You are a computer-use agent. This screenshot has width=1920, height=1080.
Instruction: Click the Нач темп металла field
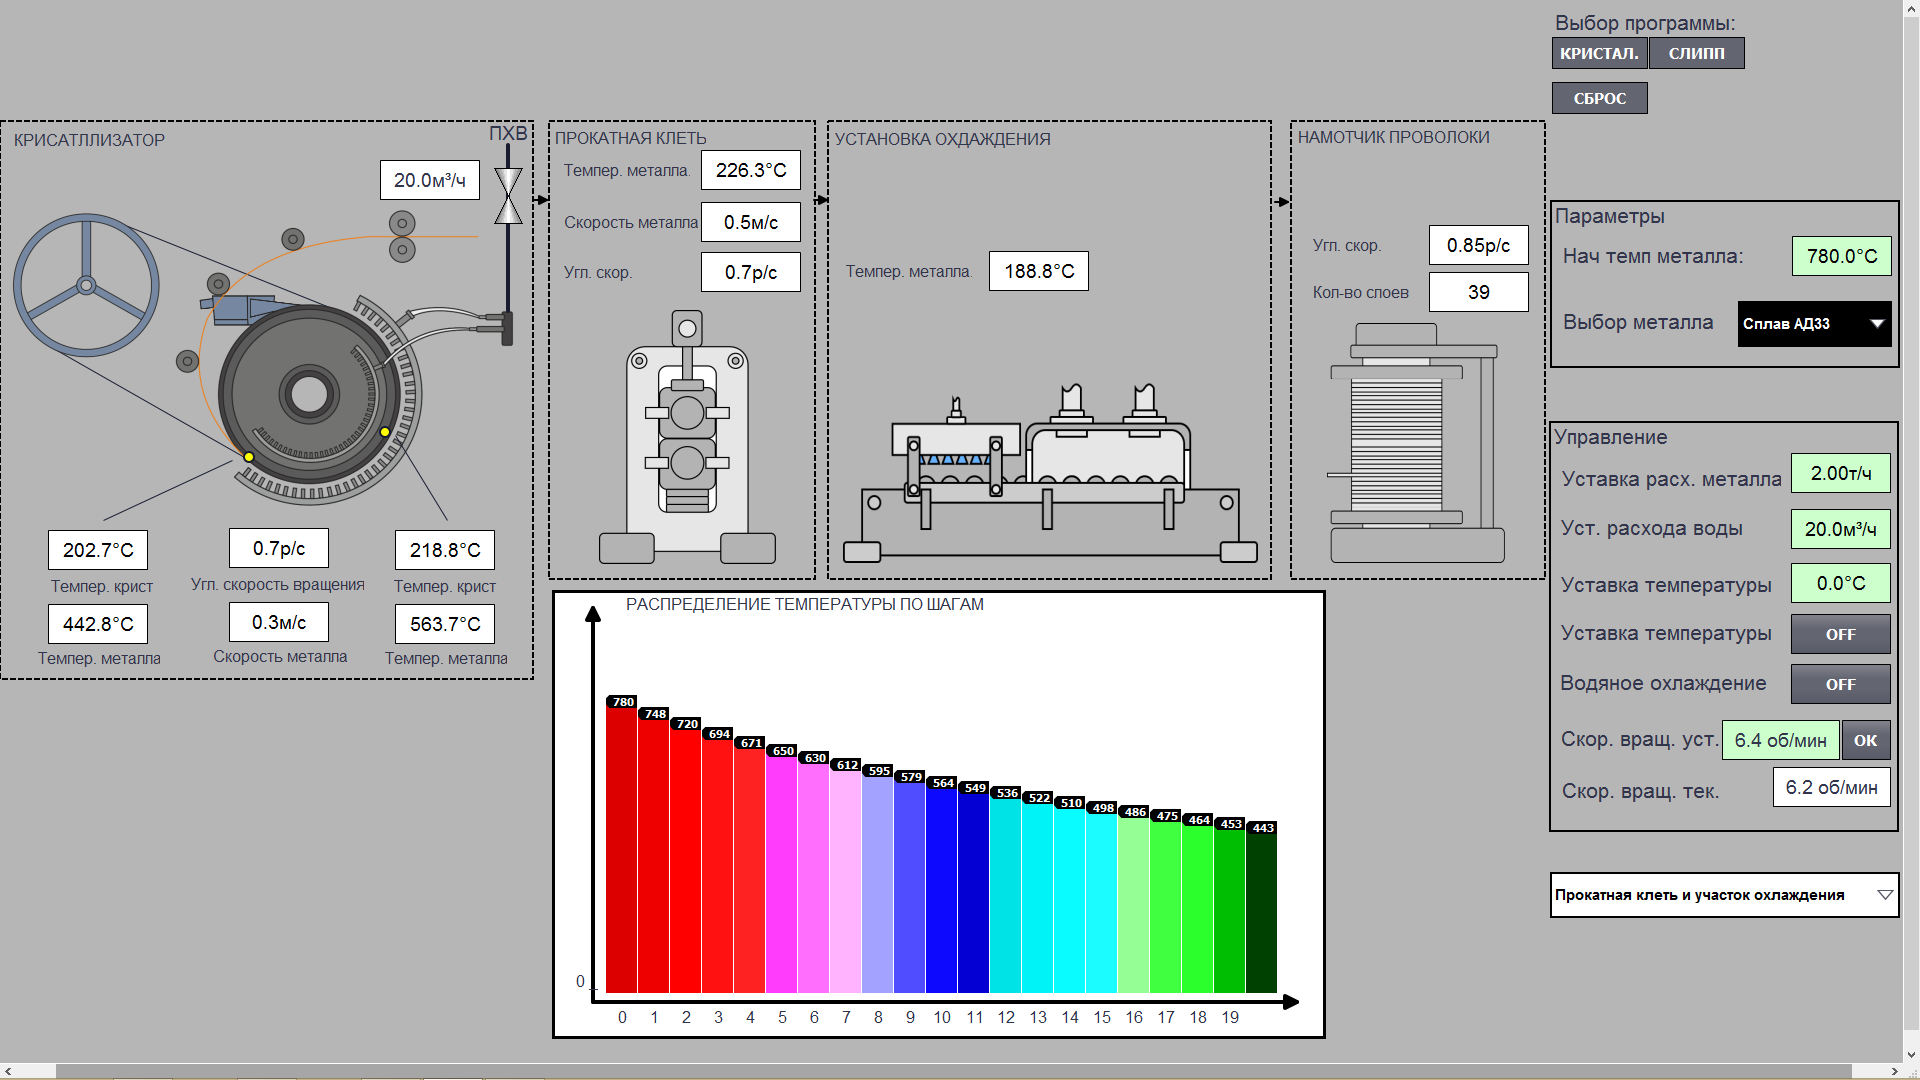click(1840, 257)
